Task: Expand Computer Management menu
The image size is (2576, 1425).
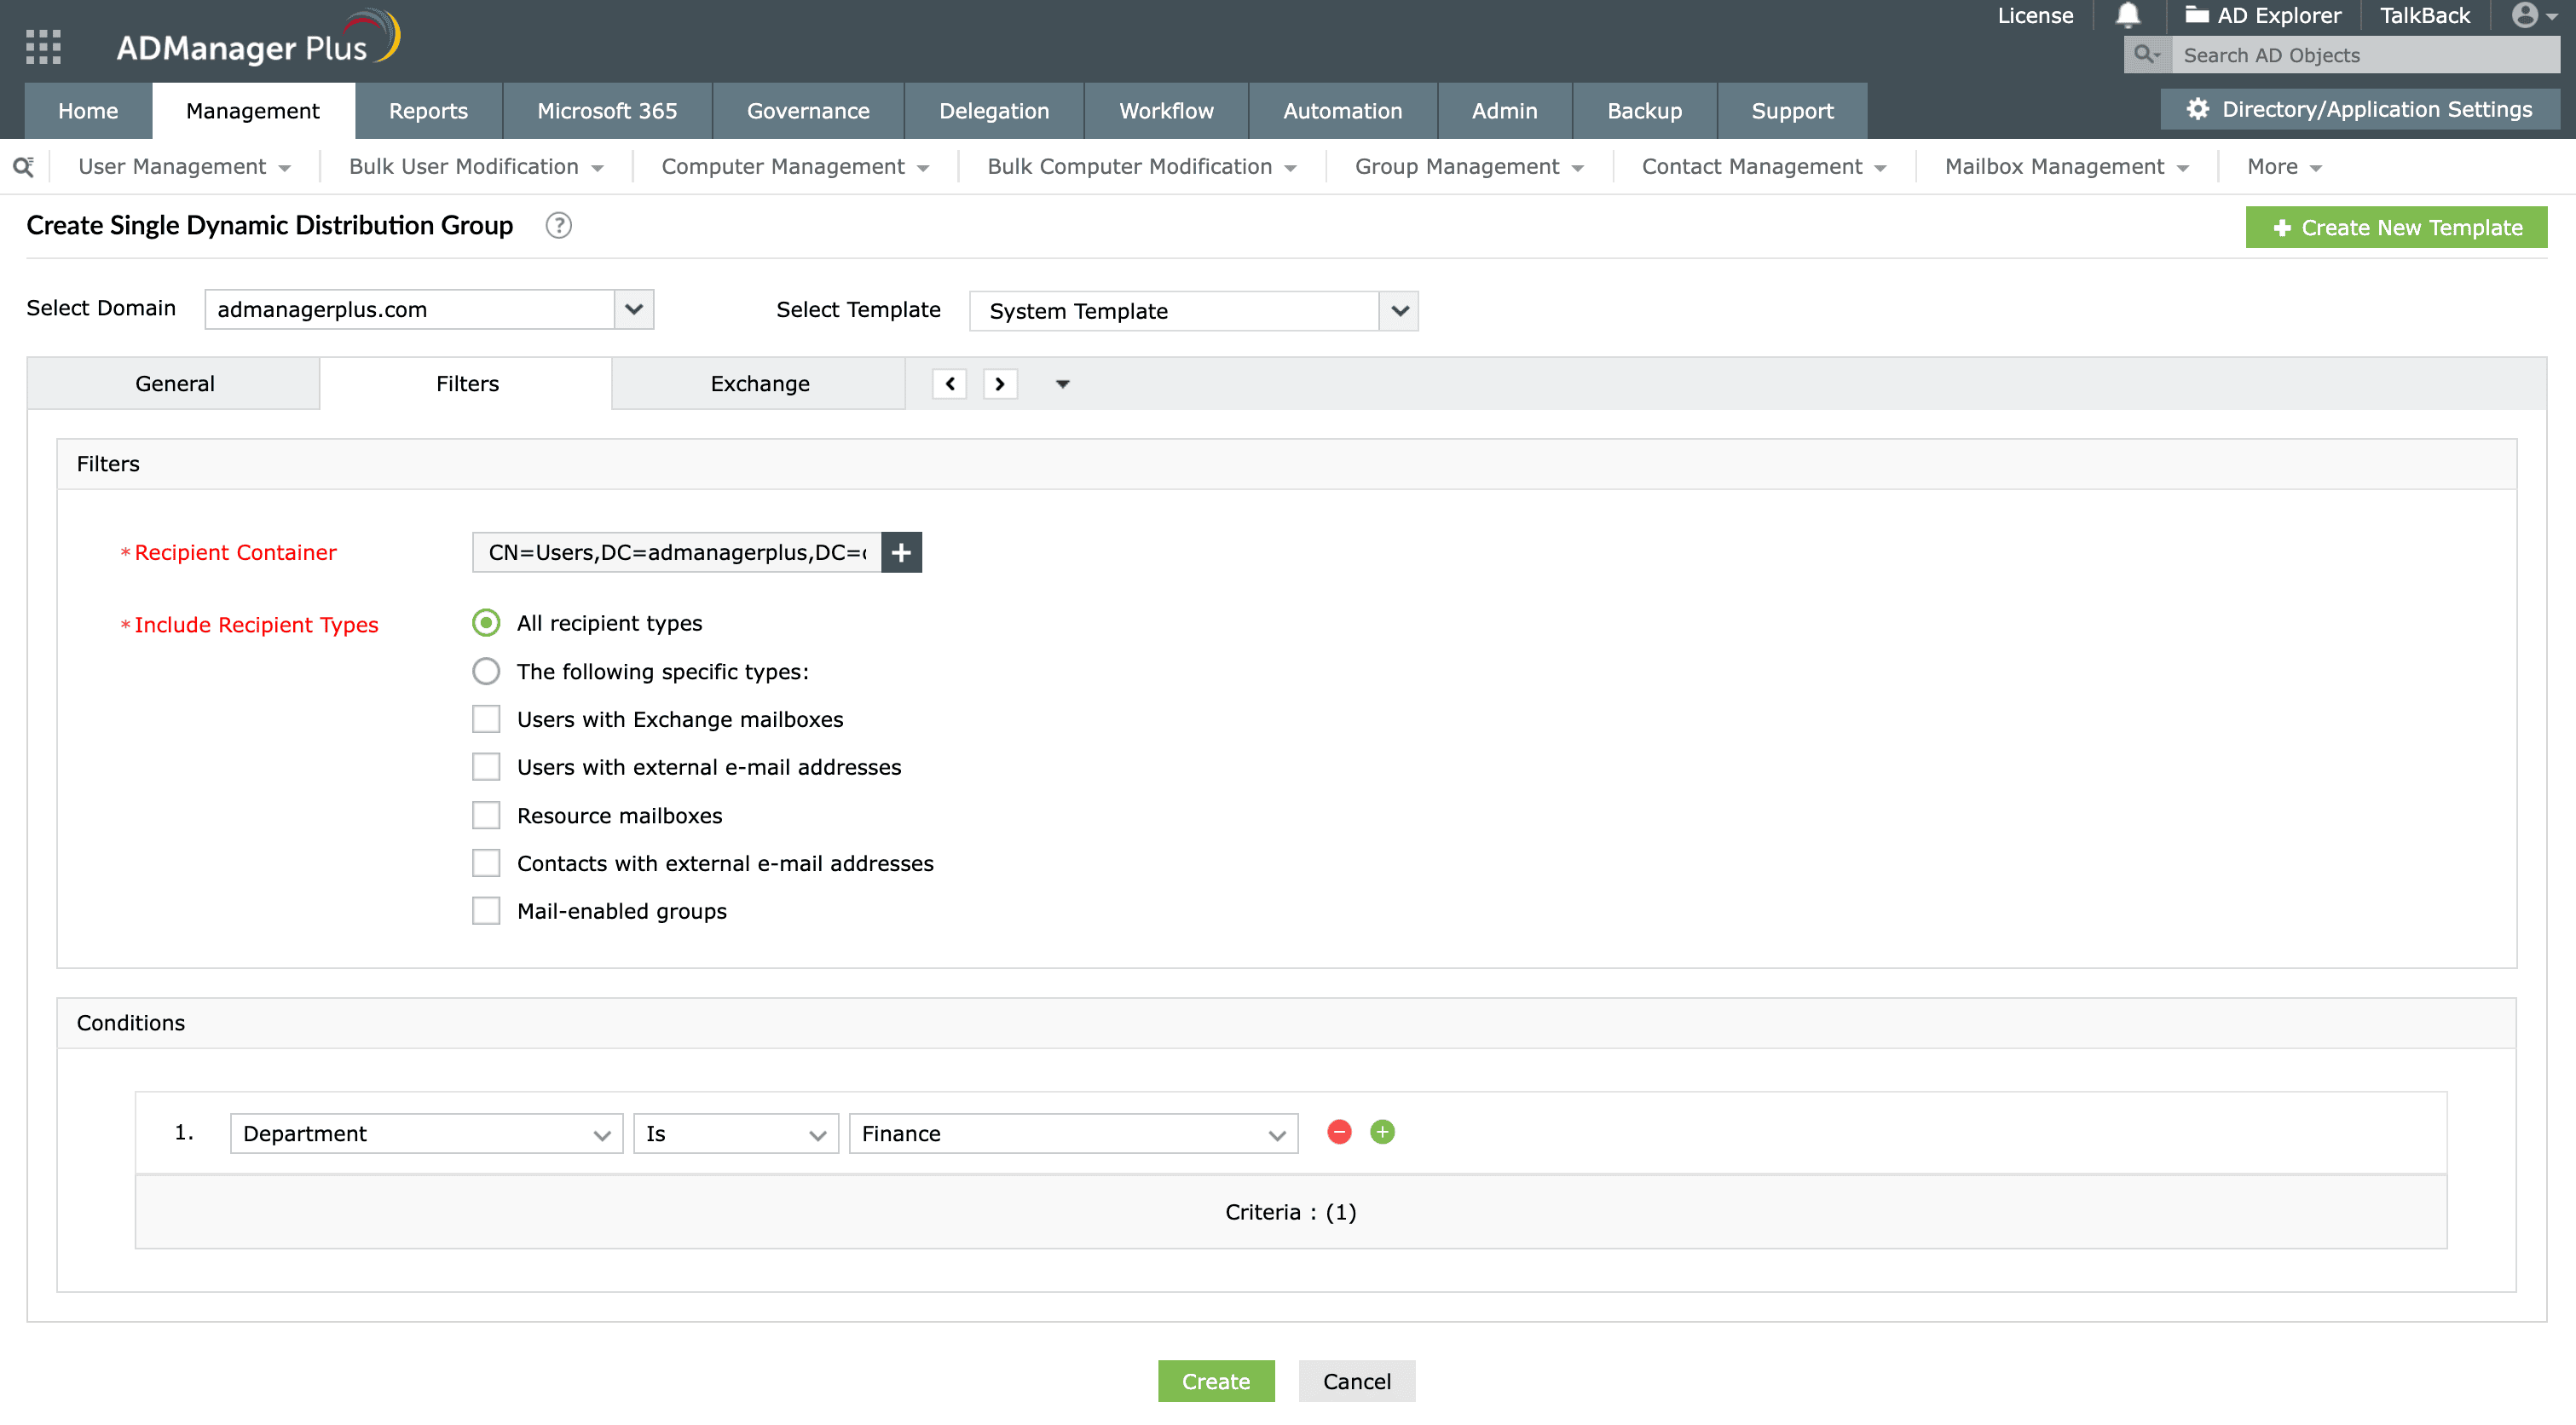Action: pyautogui.click(x=795, y=166)
